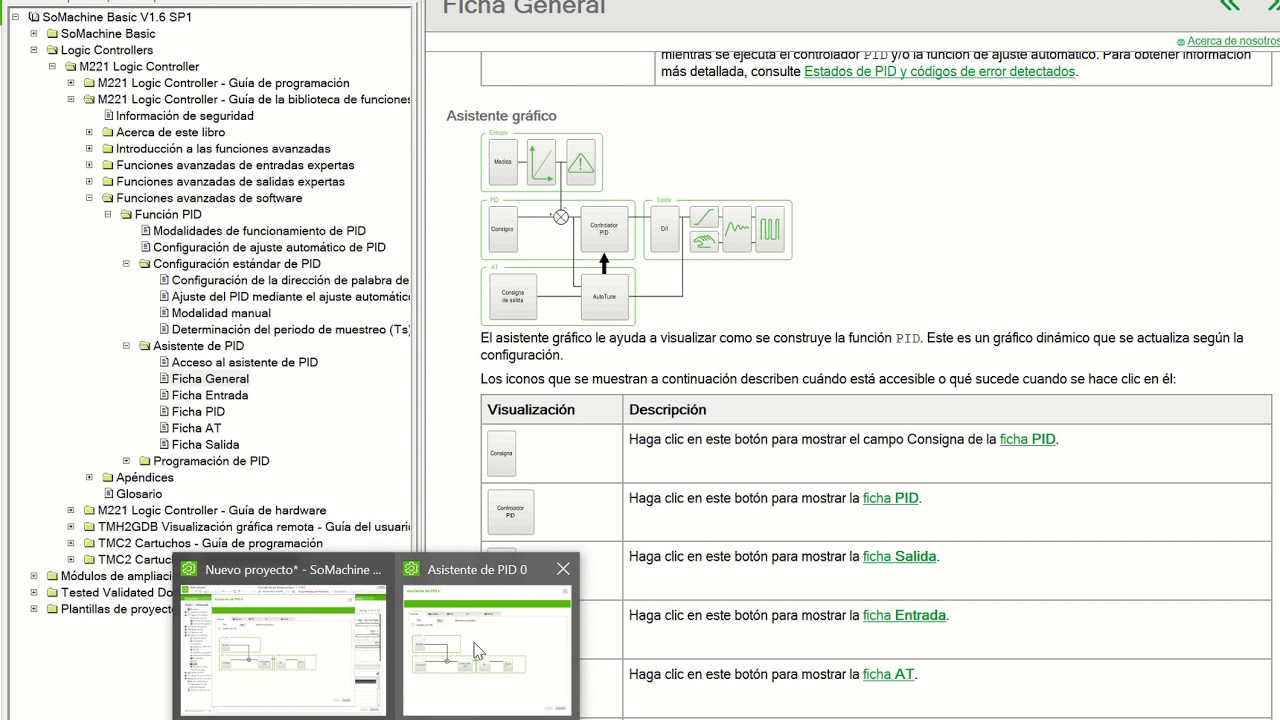Close the Asistente de PID 0 preview

coord(563,569)
